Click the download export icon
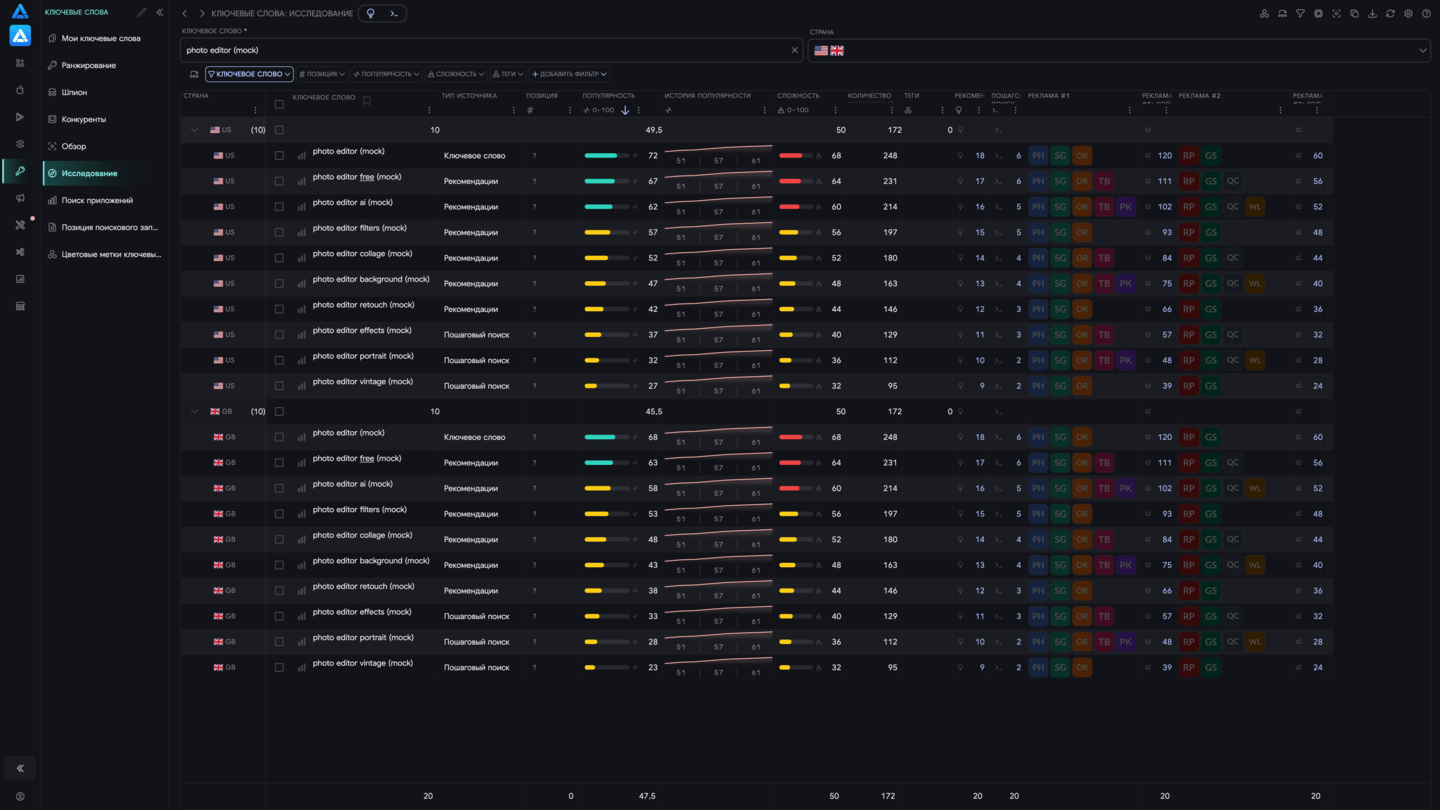 [1372, 14]
